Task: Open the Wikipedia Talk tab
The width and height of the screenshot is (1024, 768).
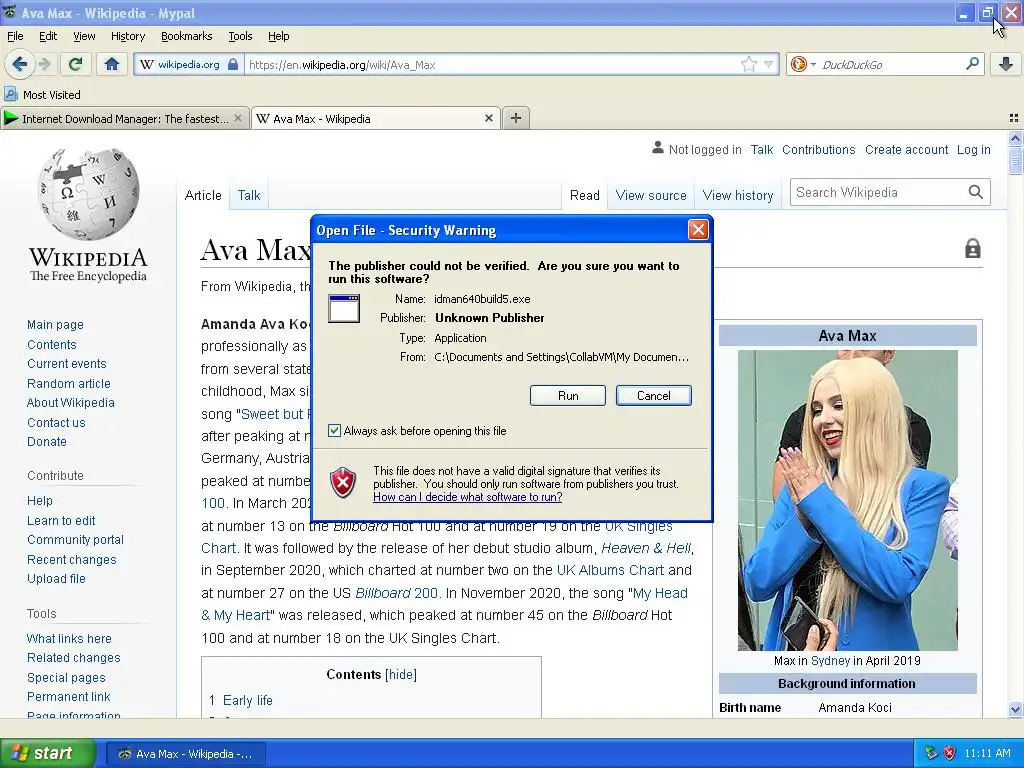Action: (x=249, y=195)
